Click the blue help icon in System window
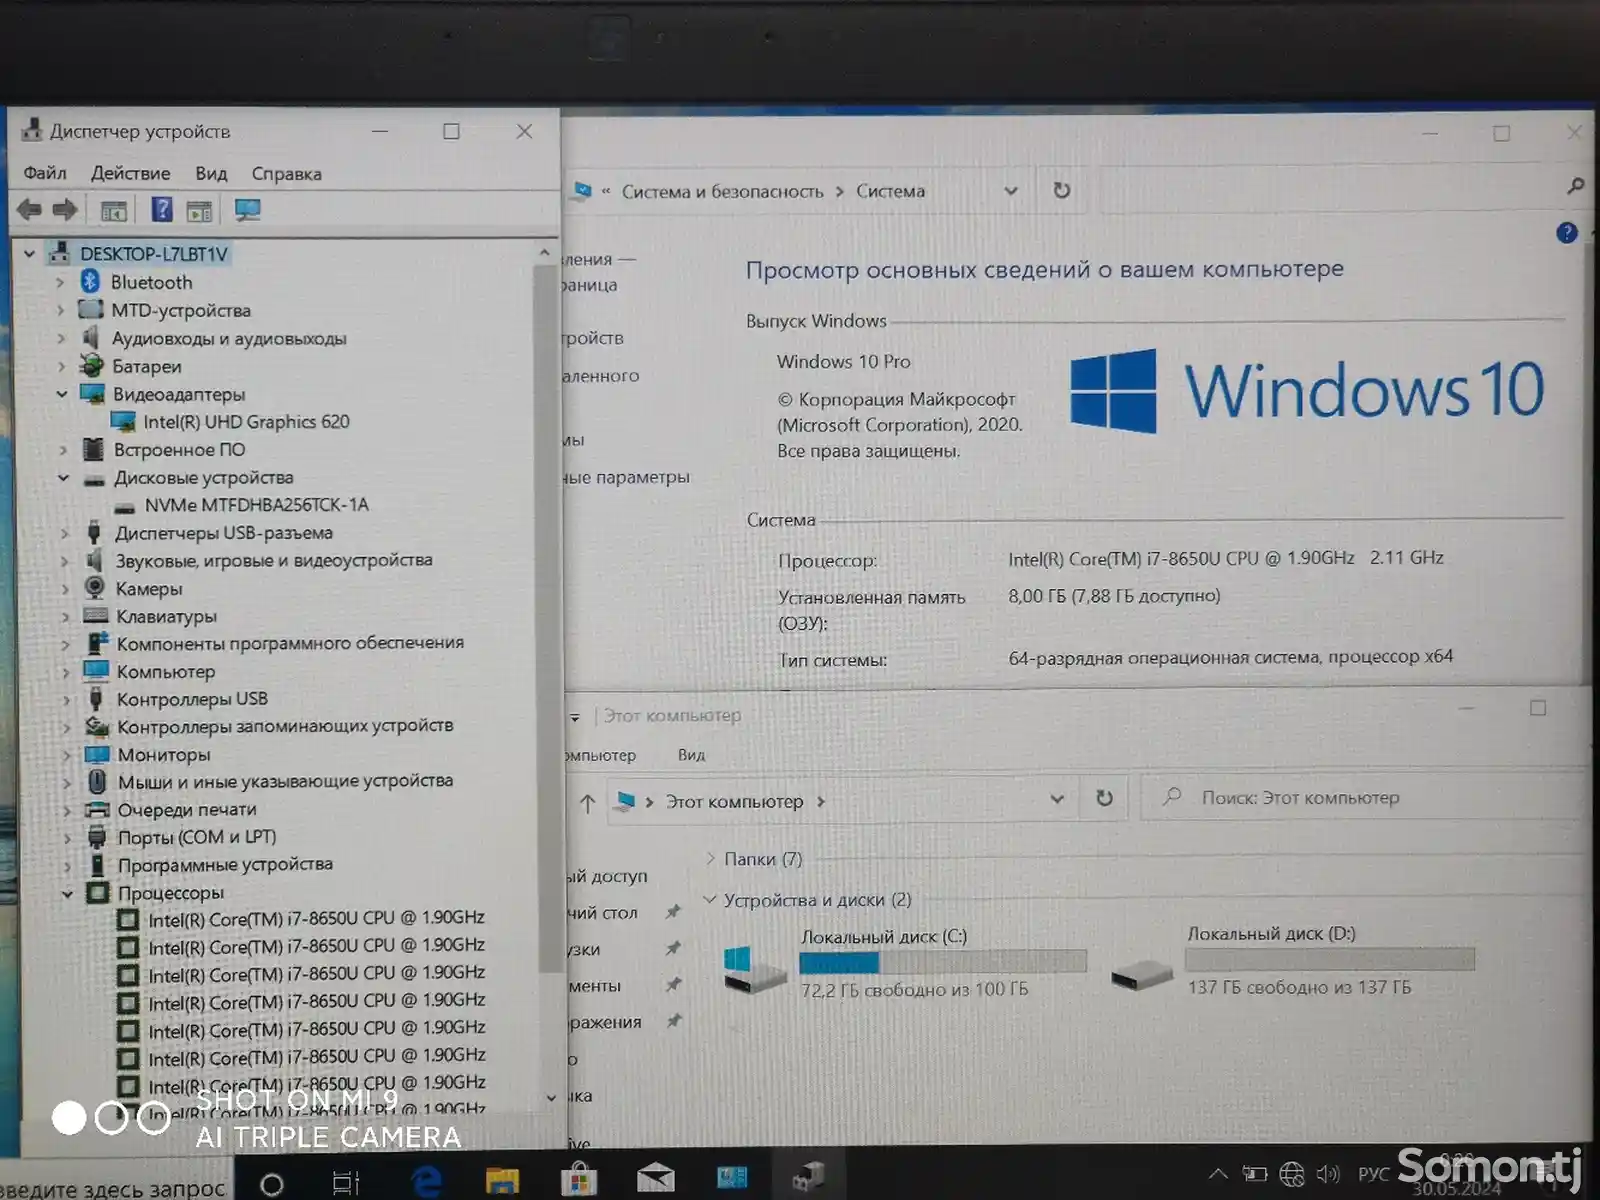Image resolution: width=1600 pixels, height=1200 pixels. [1567, 232]
